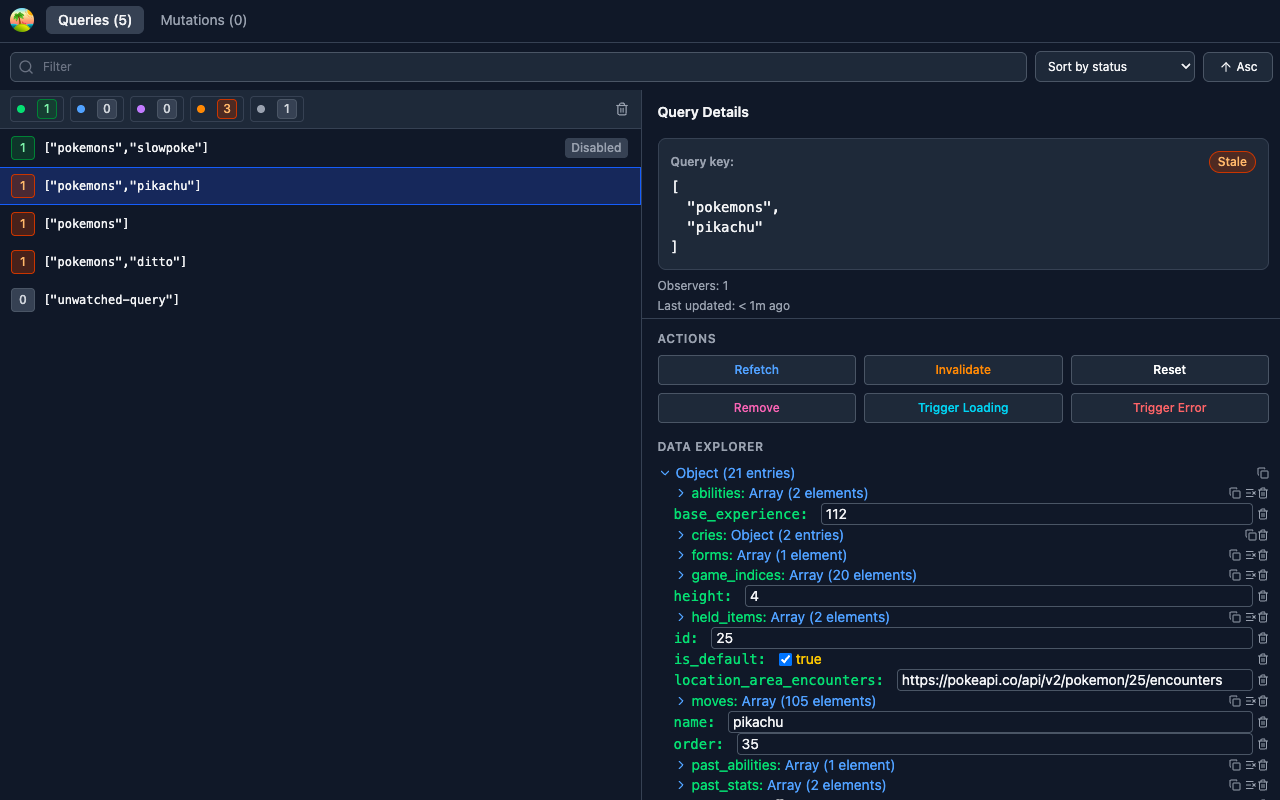Focus the Filter search field
This screenshot has width=1280, height=800.
(x=518, y=67)
